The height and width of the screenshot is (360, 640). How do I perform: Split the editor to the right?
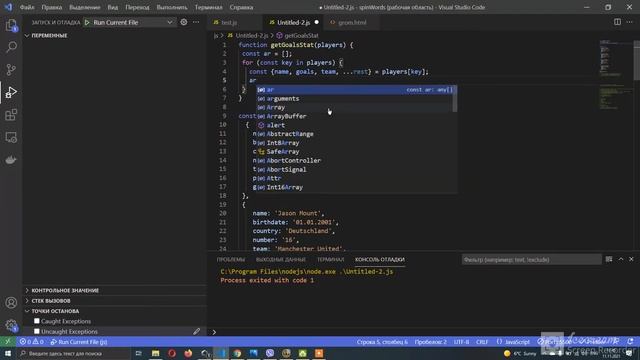pyautogui.click(x=617, y=22)
